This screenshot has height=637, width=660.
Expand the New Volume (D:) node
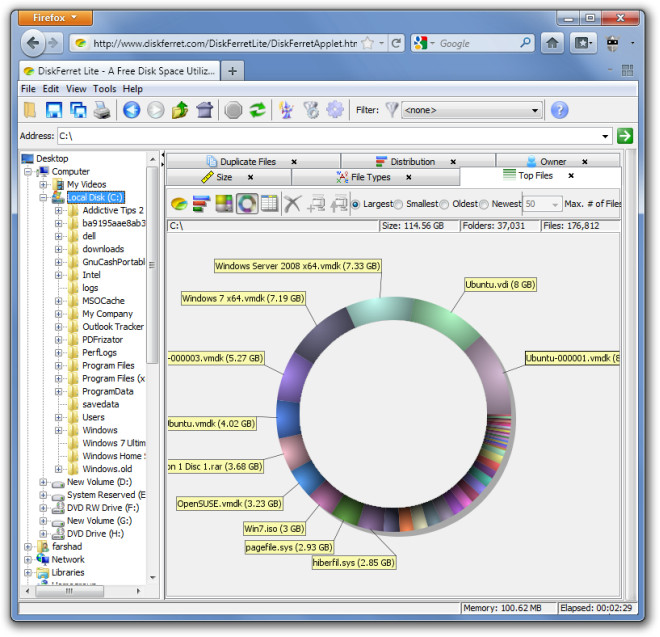coord(43,482)
